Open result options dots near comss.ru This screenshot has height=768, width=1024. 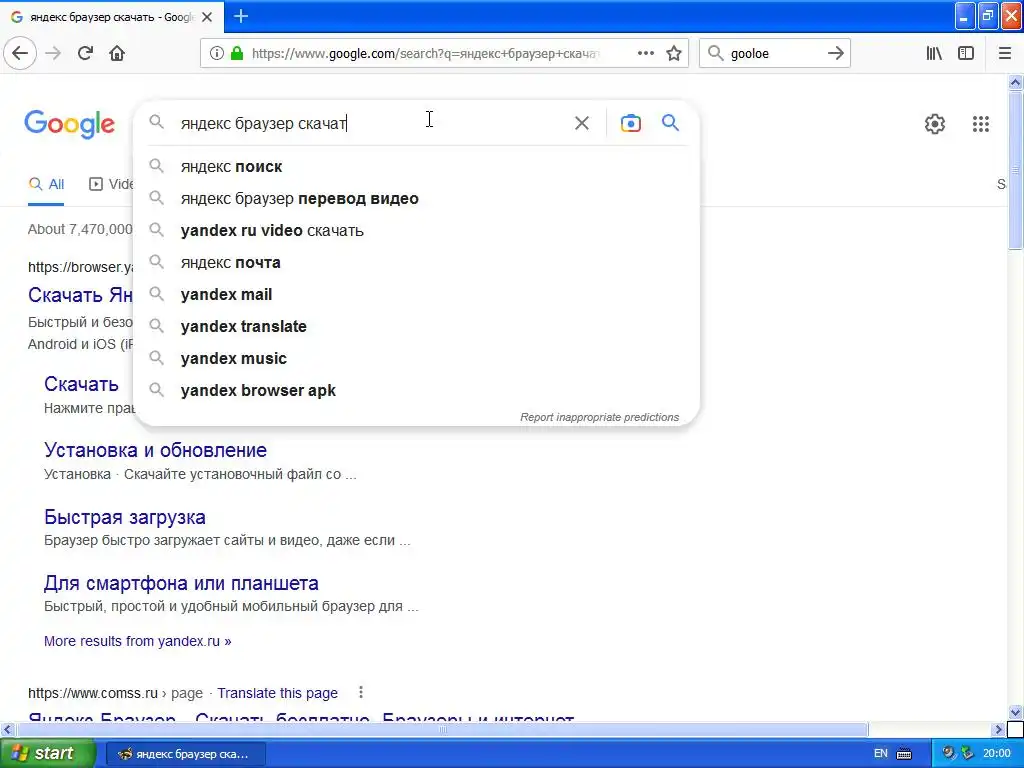point(361,692)
